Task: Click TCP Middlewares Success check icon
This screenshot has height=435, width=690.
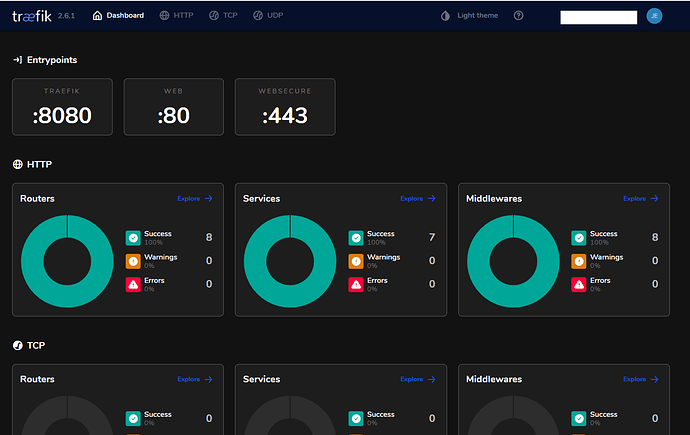Action: click(579, 418)
